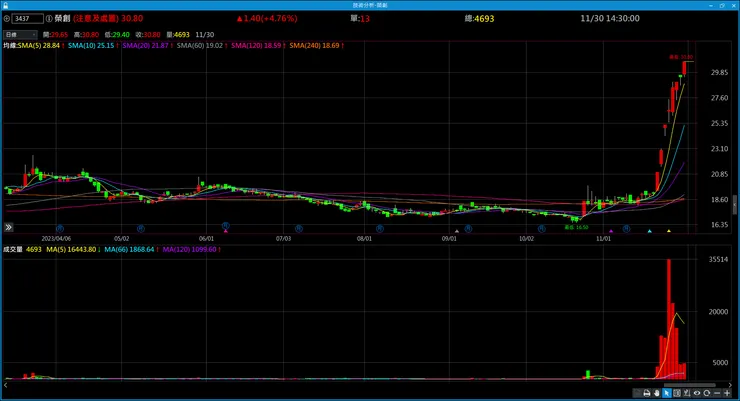Screen dimensions: 740x401
Task: Click the last red candlestick at 30.80
Action: coord(684,68)
